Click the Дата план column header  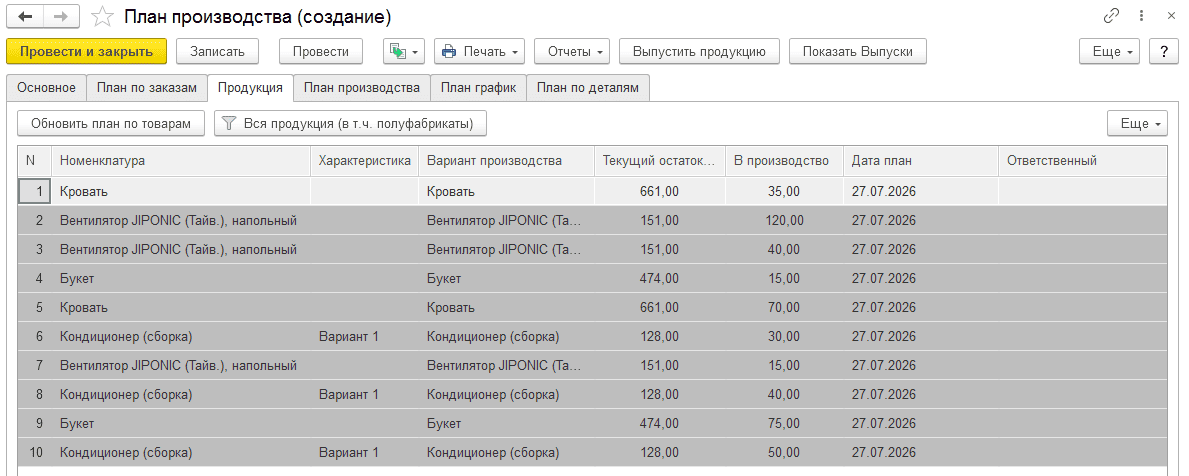click(921, 161)
